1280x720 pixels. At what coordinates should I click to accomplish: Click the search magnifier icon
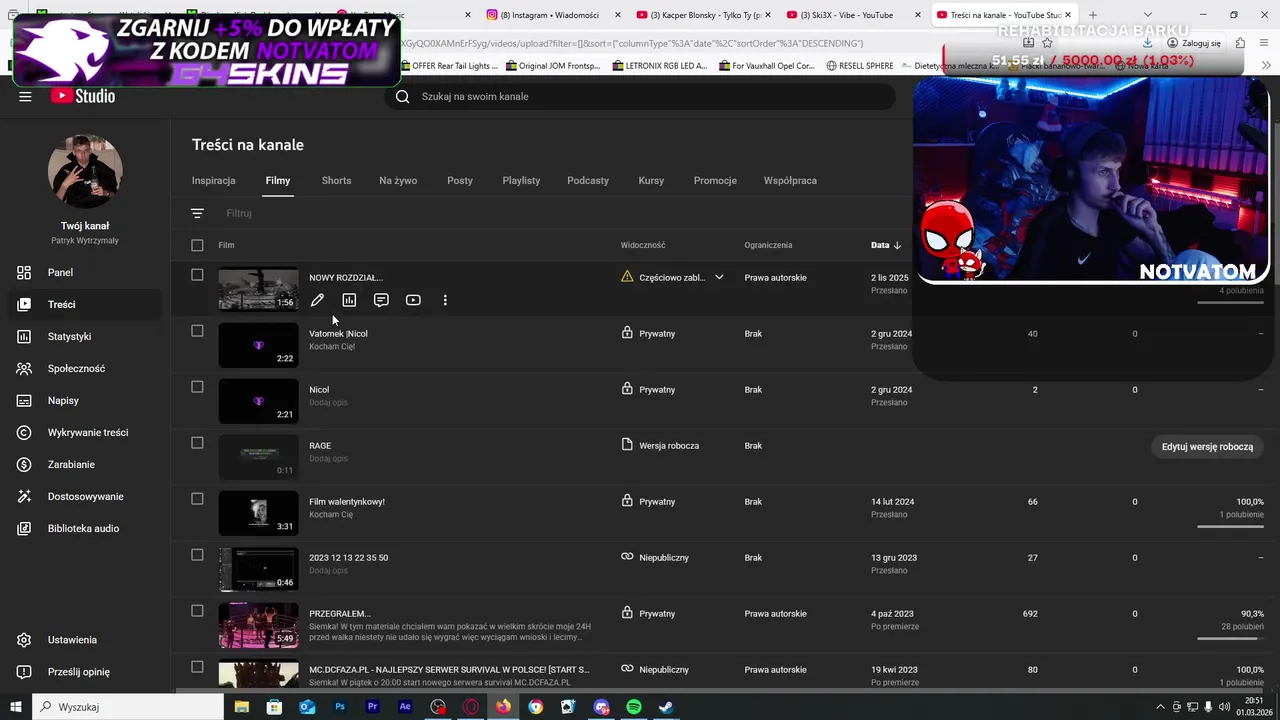tap(402, 96)
